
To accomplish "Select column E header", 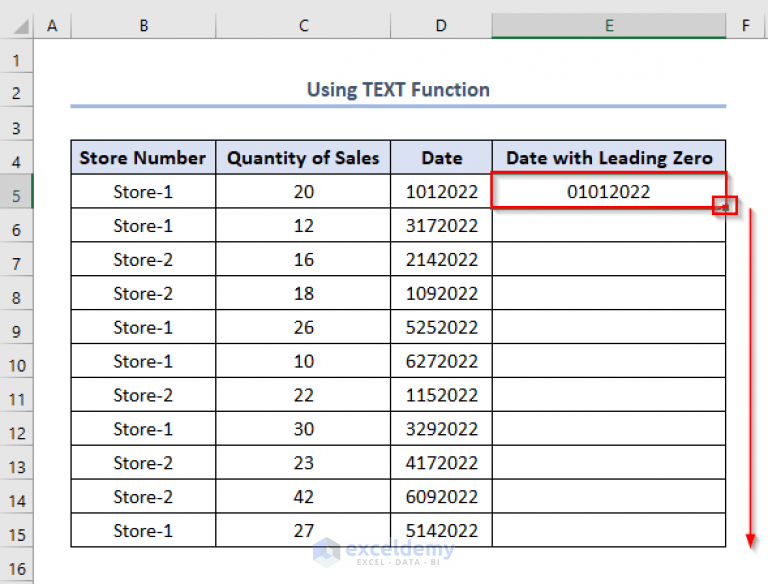I will click(609, 25).
